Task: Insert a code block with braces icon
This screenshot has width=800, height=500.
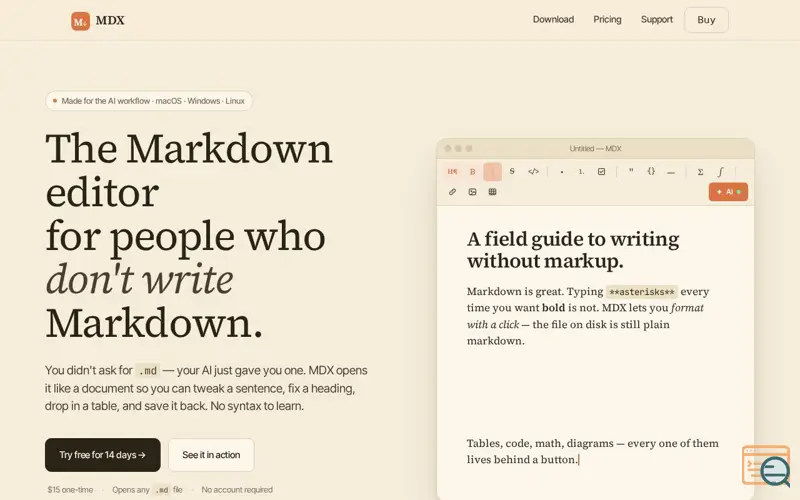Action: 651,171
